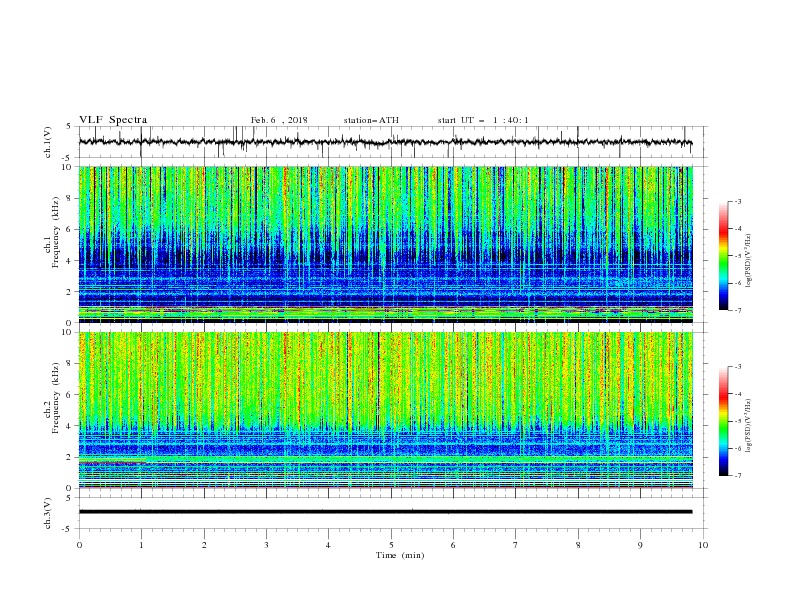Click the color bar next to ch.1 spectrogram
The height and width of the screenshot is (612, 792).
[724, 256]
